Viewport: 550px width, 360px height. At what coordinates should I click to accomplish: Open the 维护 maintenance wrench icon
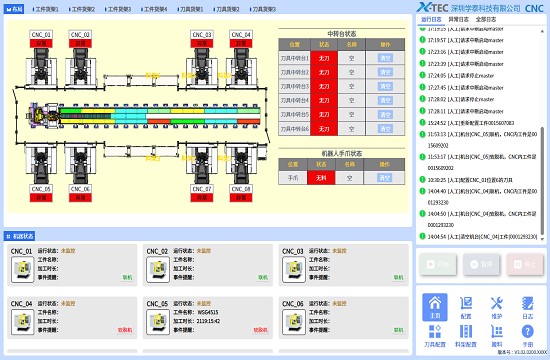[496, 307]
